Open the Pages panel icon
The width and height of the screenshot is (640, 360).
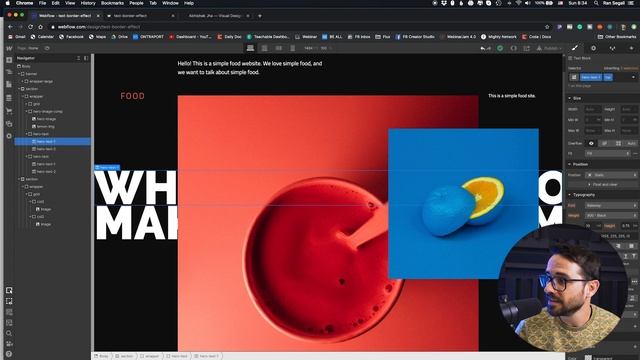click(x=9, y=84)
